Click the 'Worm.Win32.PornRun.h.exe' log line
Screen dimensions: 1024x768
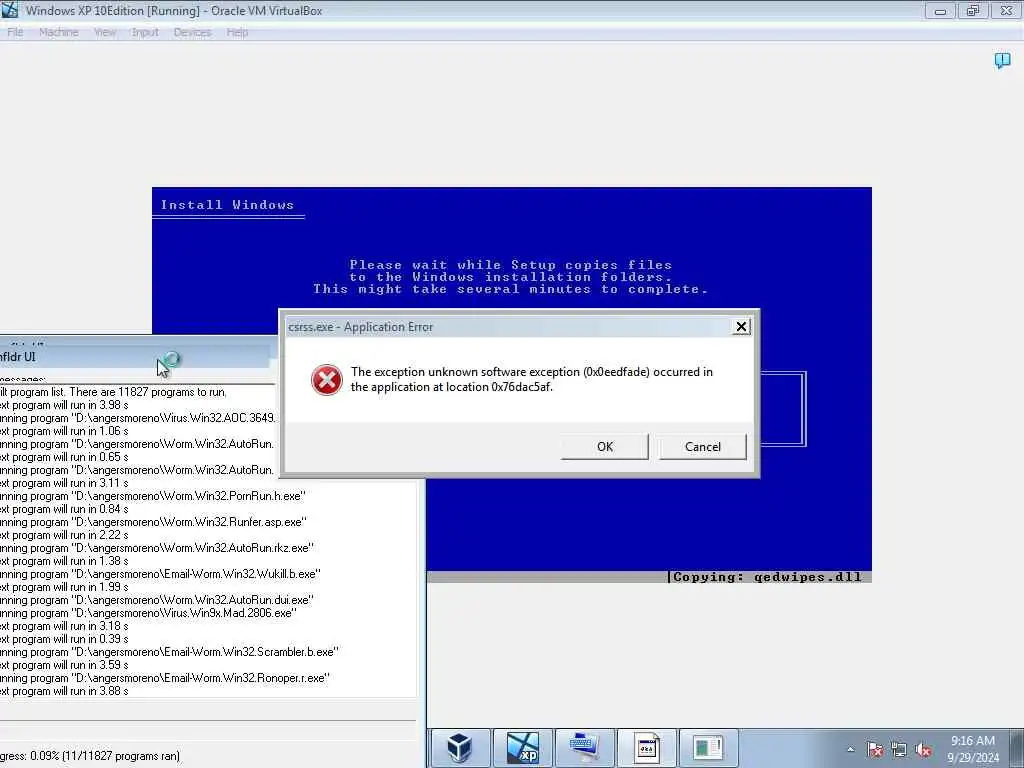coord(153,496)
